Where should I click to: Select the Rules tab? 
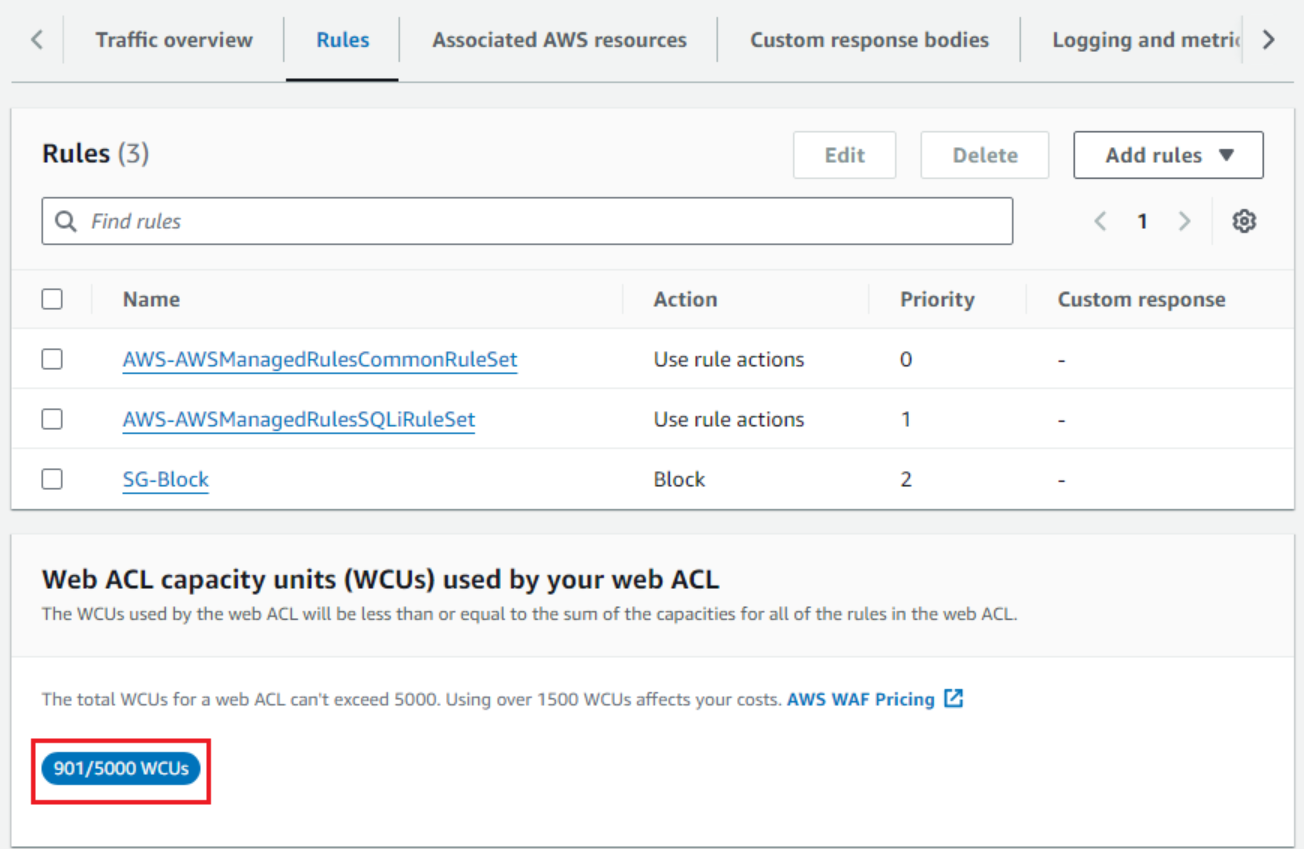coord(342,40)
